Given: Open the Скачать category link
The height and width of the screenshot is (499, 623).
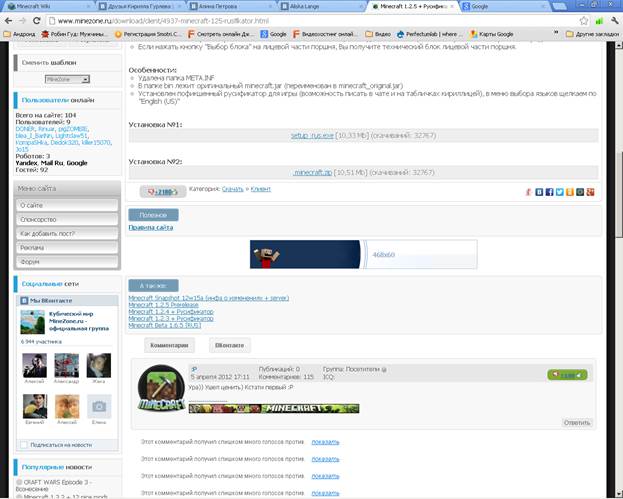Looking at the screenshot, I should [232, 189].
